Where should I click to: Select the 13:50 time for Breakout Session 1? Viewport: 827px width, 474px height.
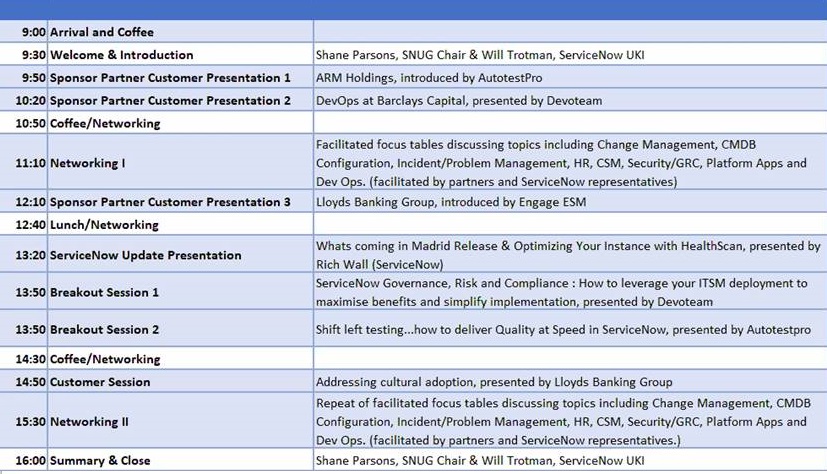point(24,292)
